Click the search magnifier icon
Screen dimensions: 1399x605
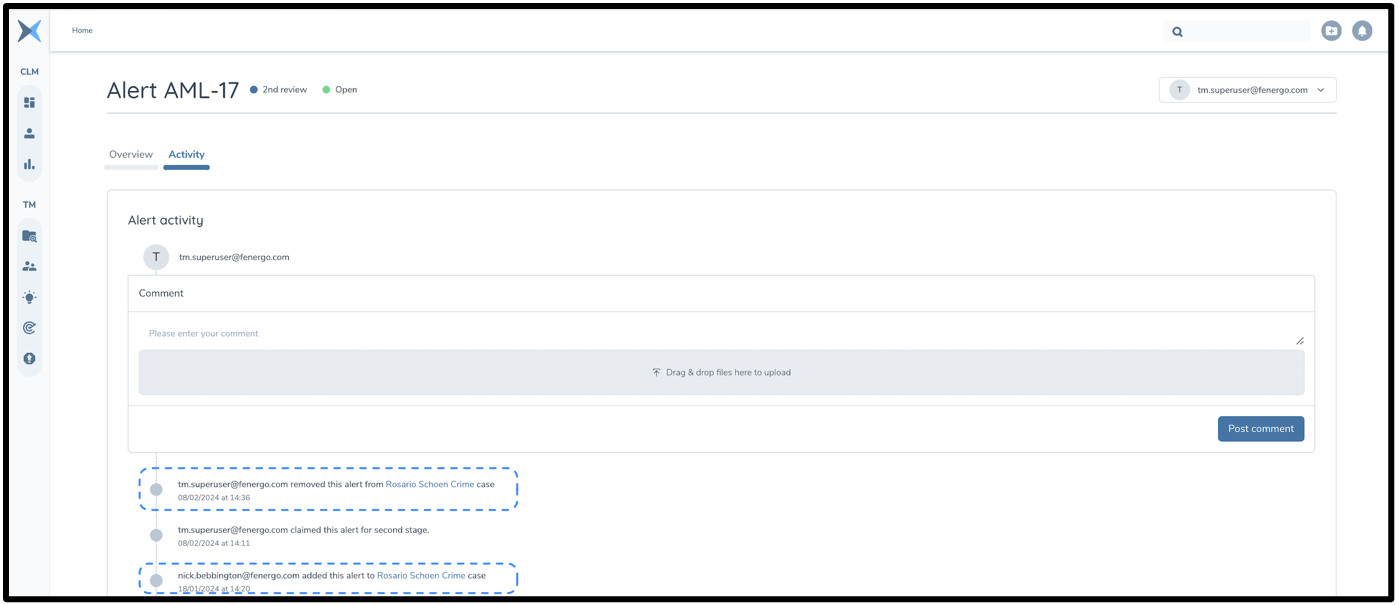1178,32
